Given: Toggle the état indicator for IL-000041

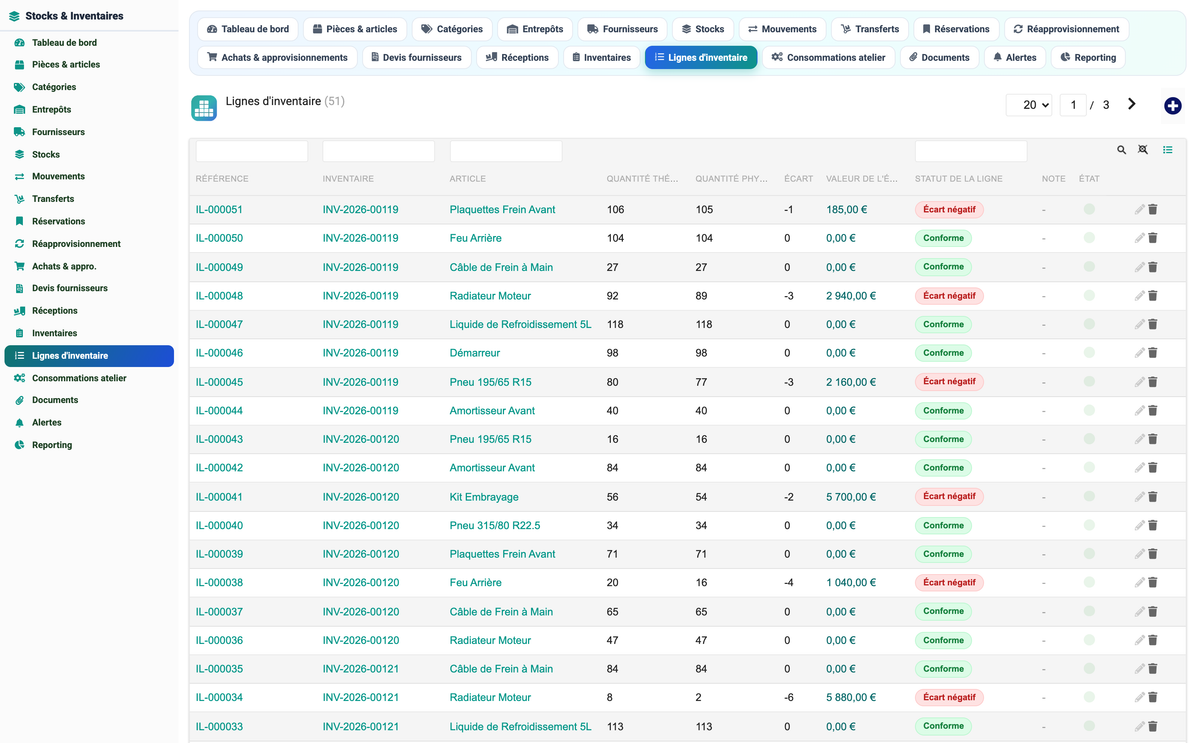Looking at the screenshot, I should [x=1089, y=497].
